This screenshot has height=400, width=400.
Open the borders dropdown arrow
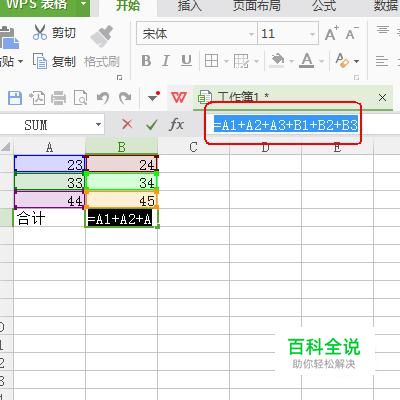tap(226, 61)
